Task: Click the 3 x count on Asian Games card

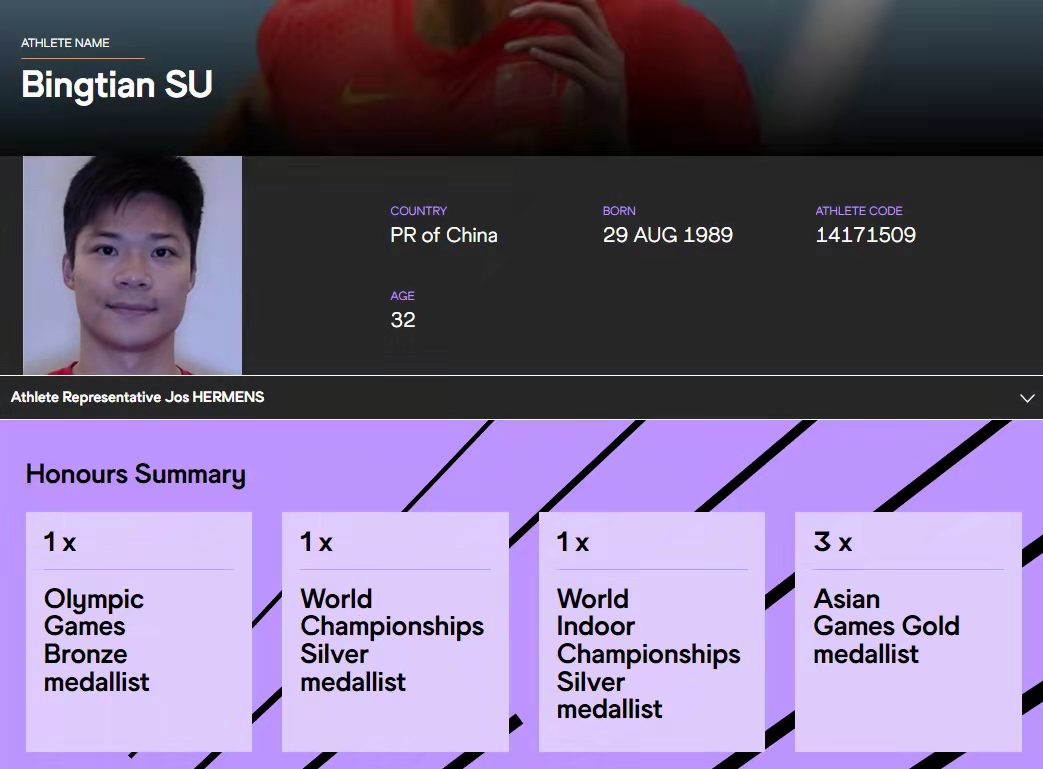Action: click(832, 543)
